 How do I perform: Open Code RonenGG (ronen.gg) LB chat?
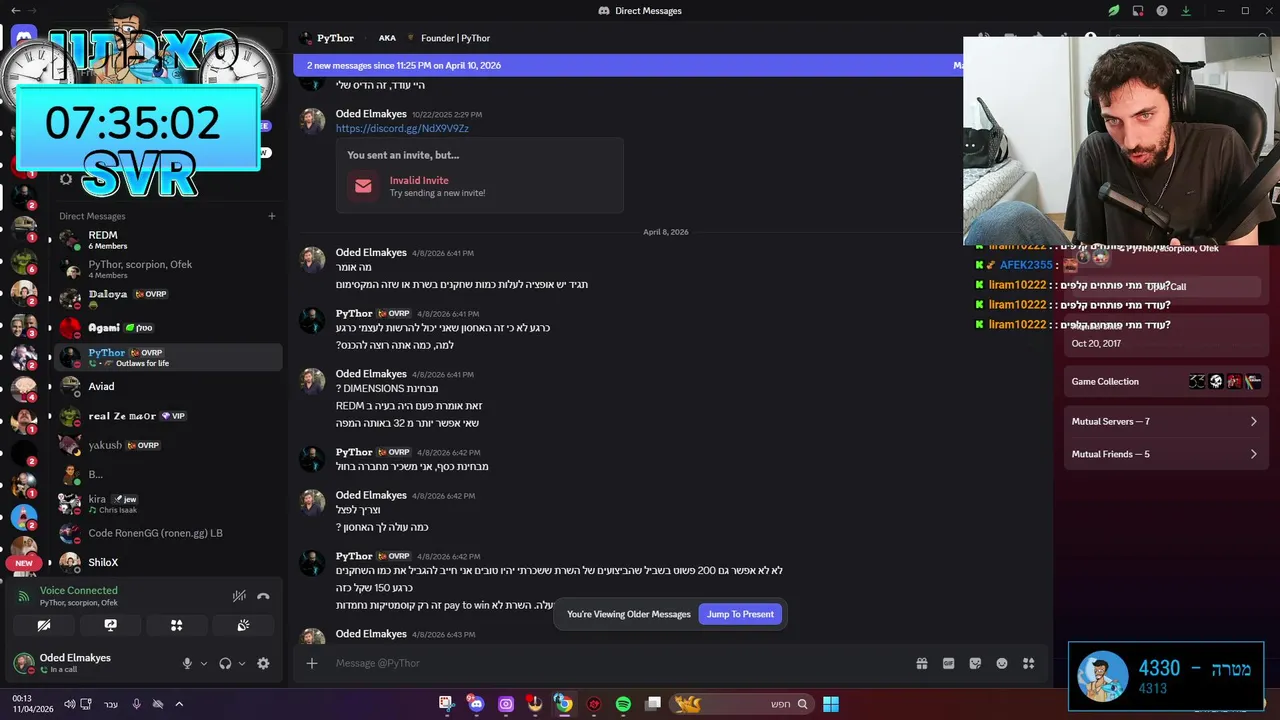coord(168,533)
